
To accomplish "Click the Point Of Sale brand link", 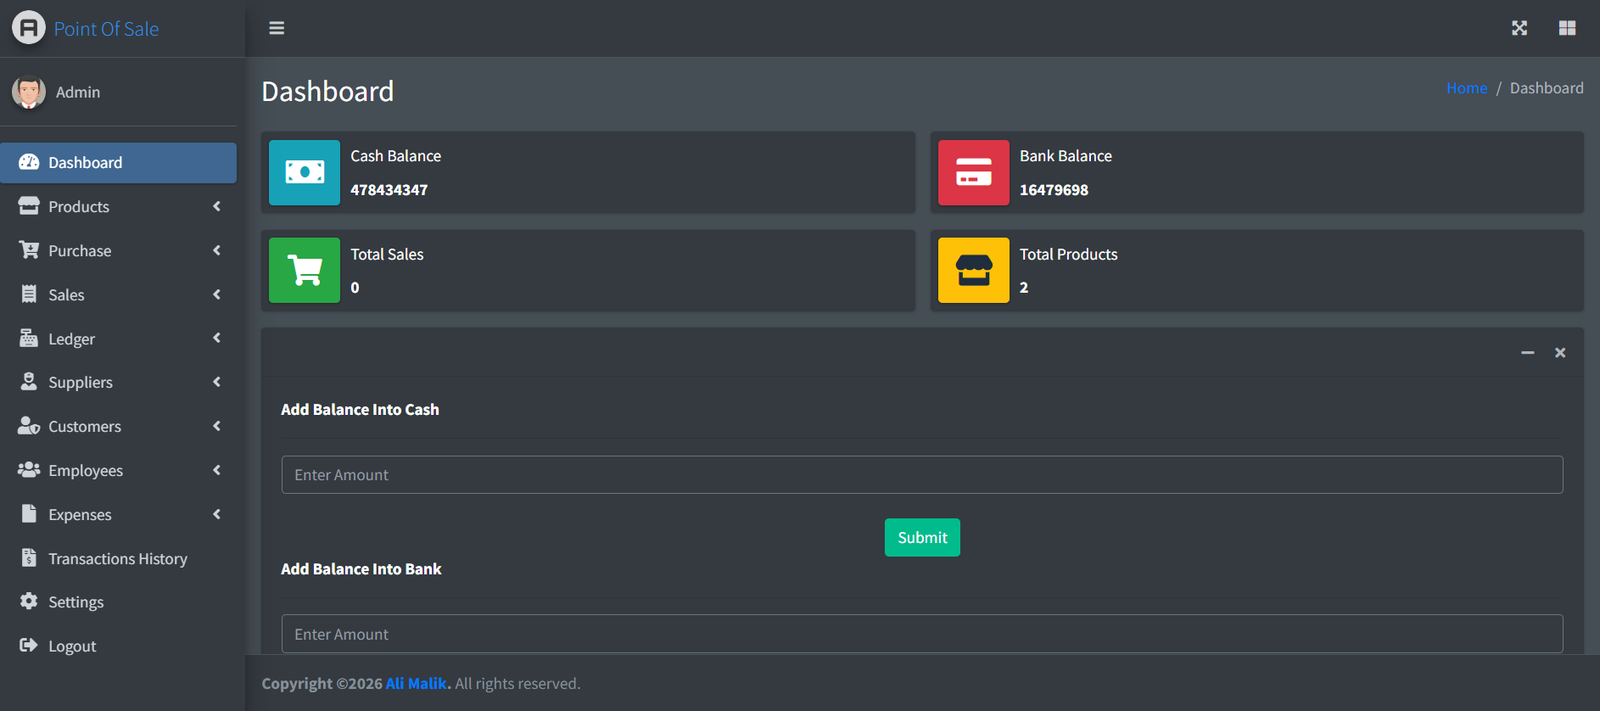I will coord(106,29).
